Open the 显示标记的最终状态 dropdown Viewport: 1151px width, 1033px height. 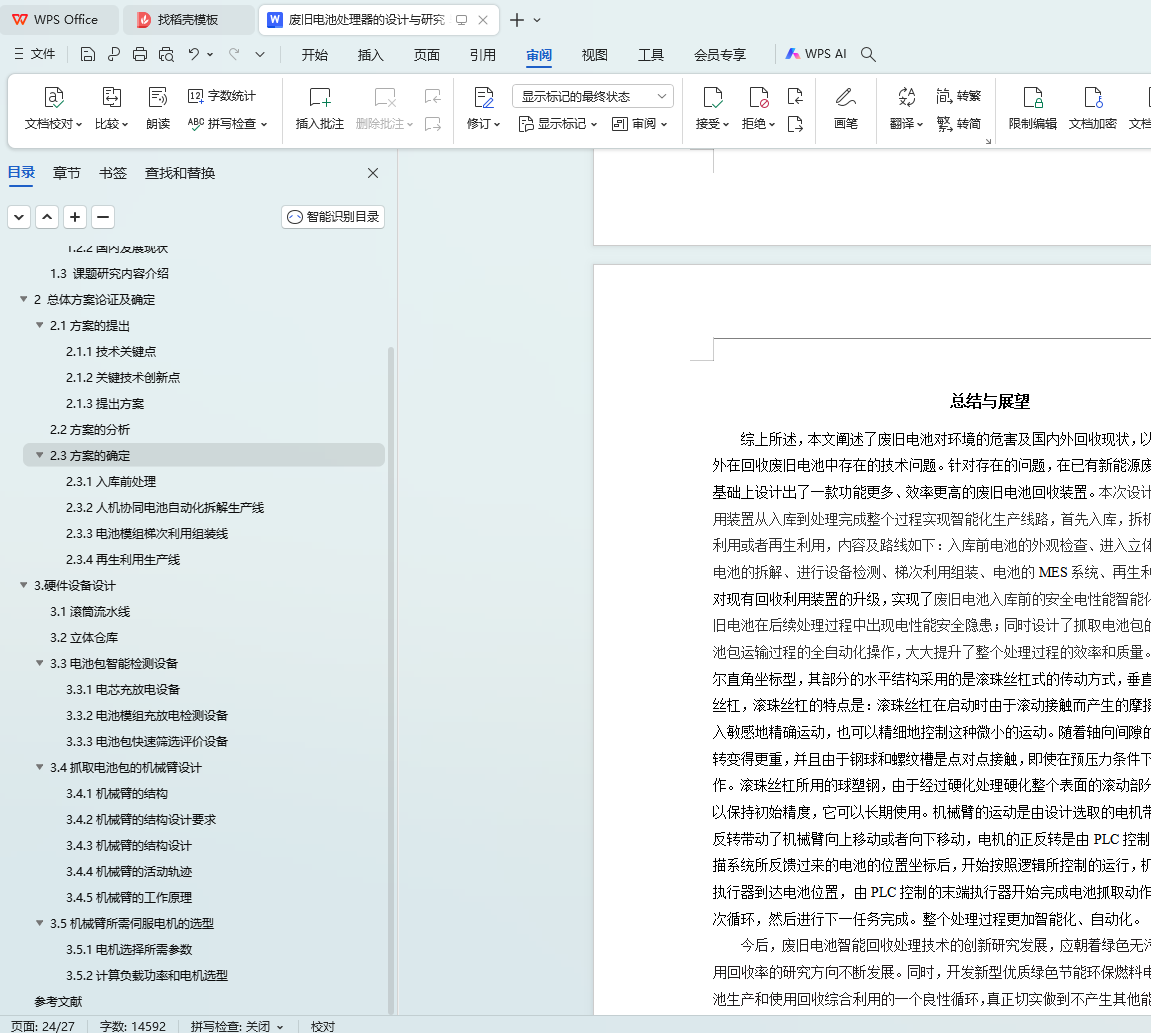(x=592, y=96)
